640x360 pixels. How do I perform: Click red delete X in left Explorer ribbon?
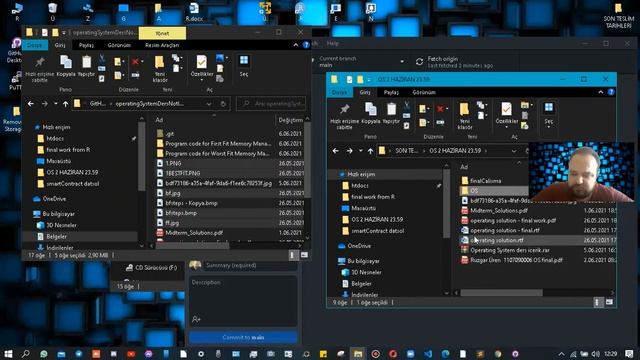(135, 62)
